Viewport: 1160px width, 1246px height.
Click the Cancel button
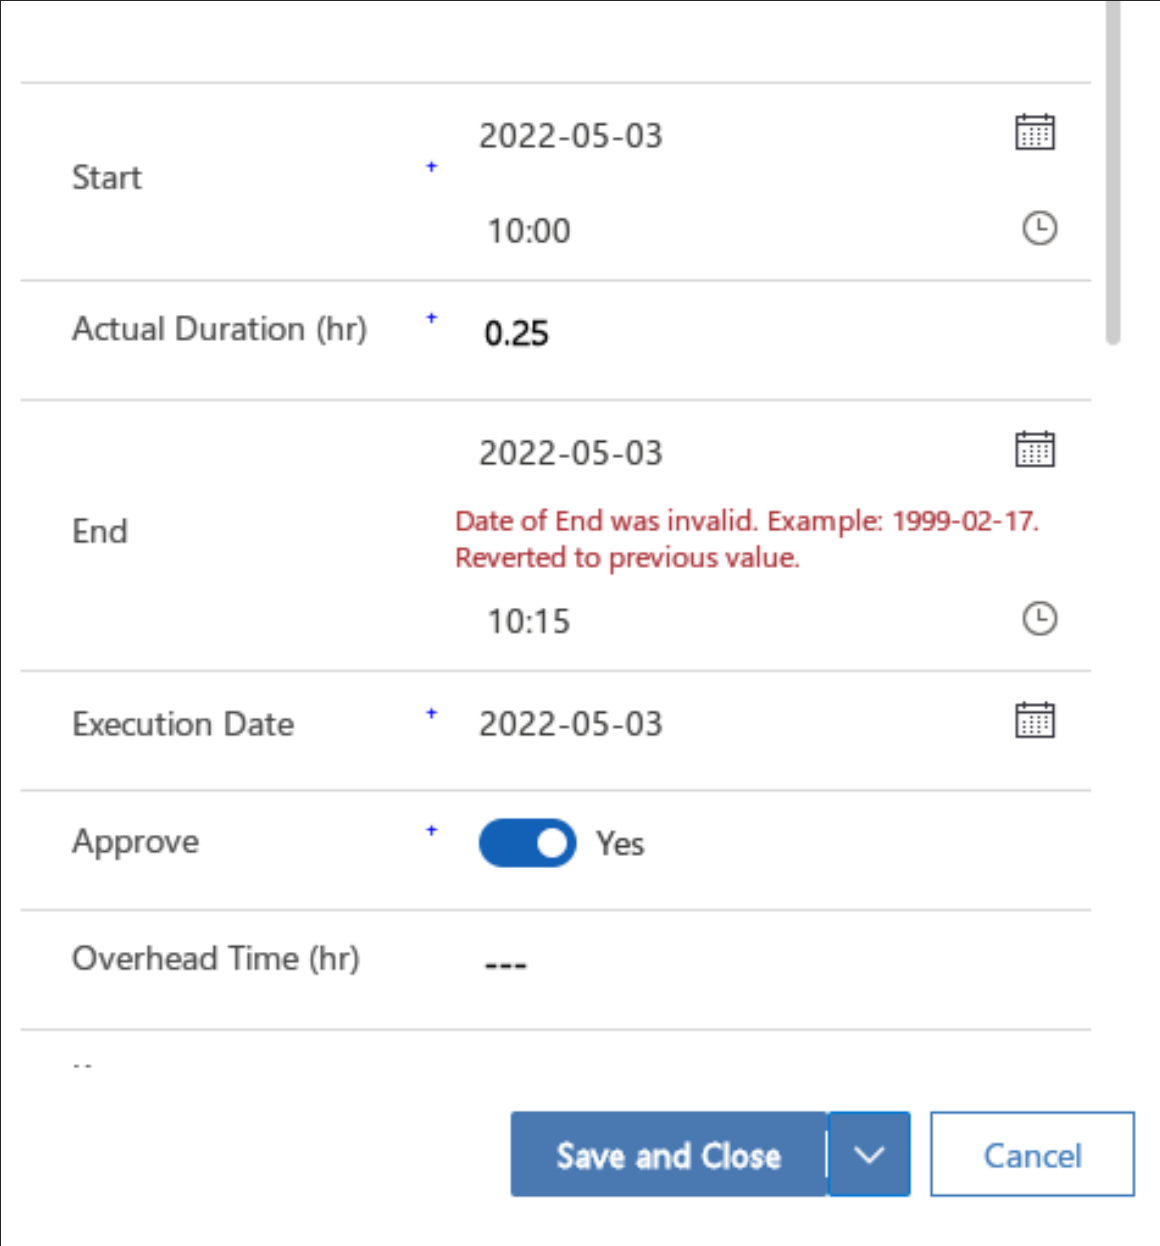pyautogui.click(x=1031, y=1155)
